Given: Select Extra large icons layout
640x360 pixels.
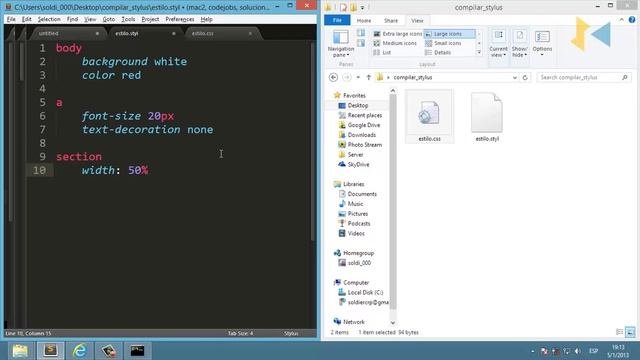Looking at the screenshot, I should tap(398, 34).
